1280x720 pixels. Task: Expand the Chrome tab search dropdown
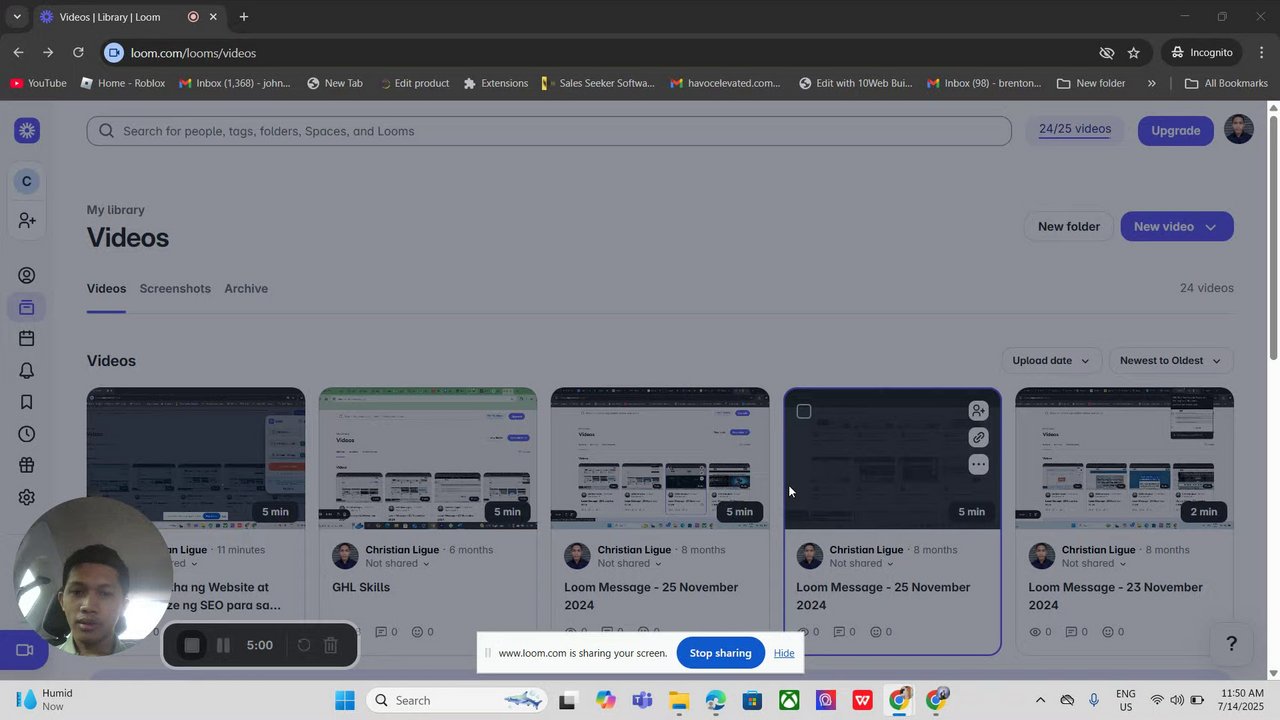[17, 17]
